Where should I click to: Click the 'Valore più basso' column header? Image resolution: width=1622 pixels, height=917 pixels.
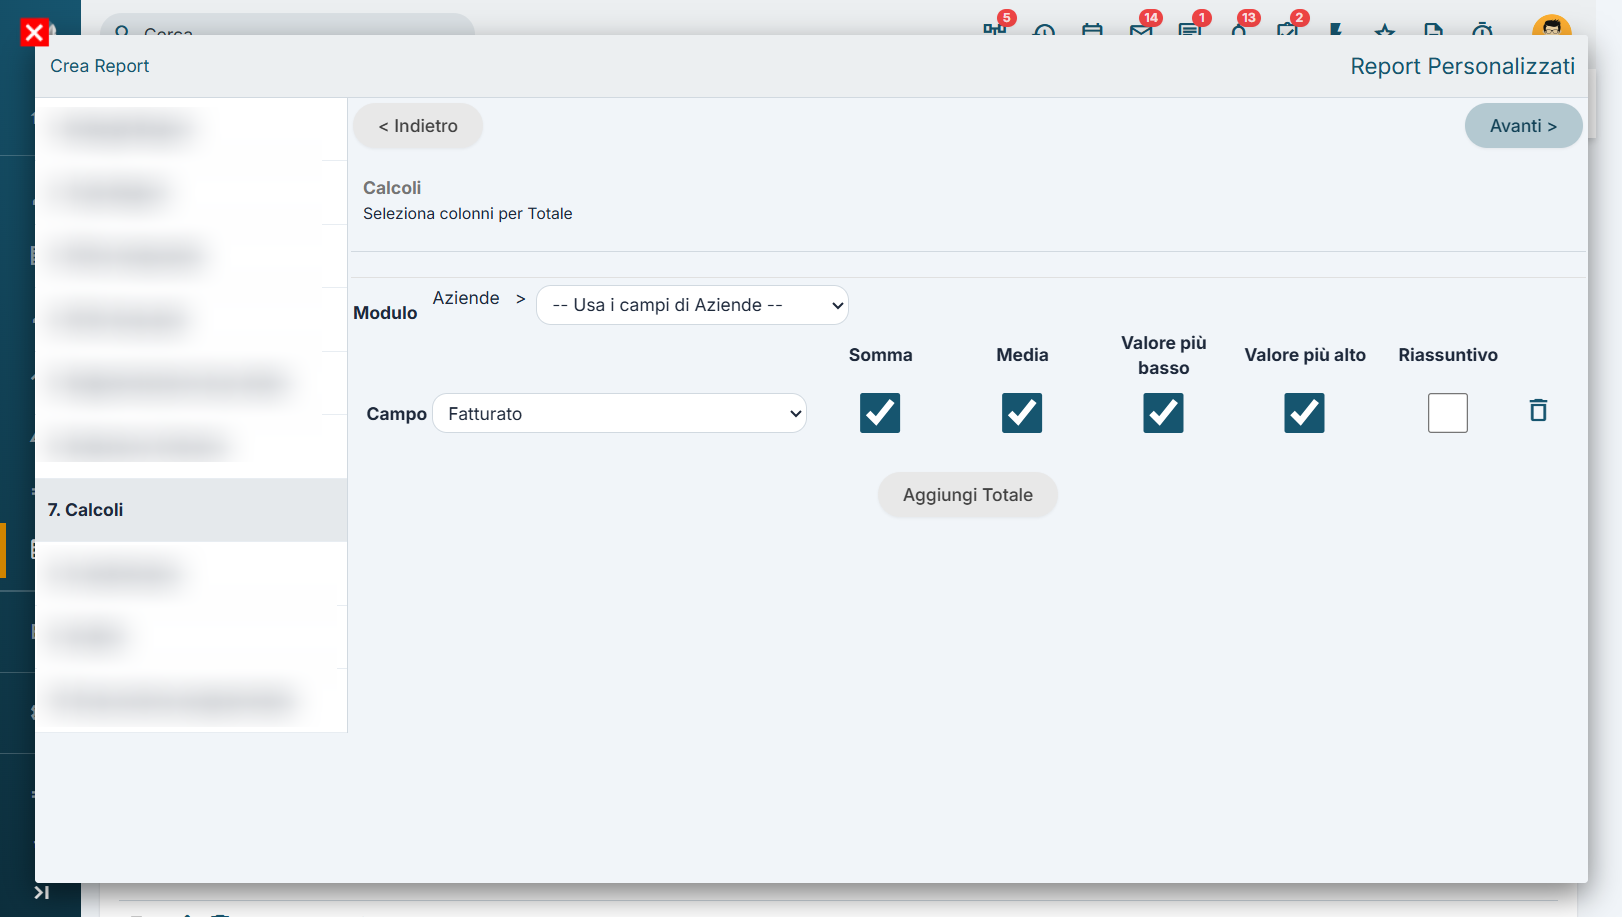pos(1163,355)
